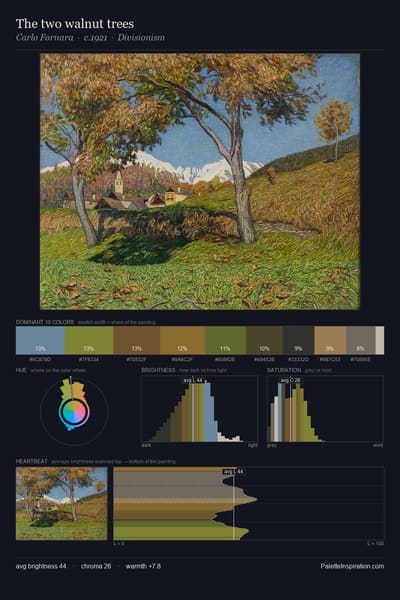Pick the charcoal 9% color swatch

(x=299, y=340)
